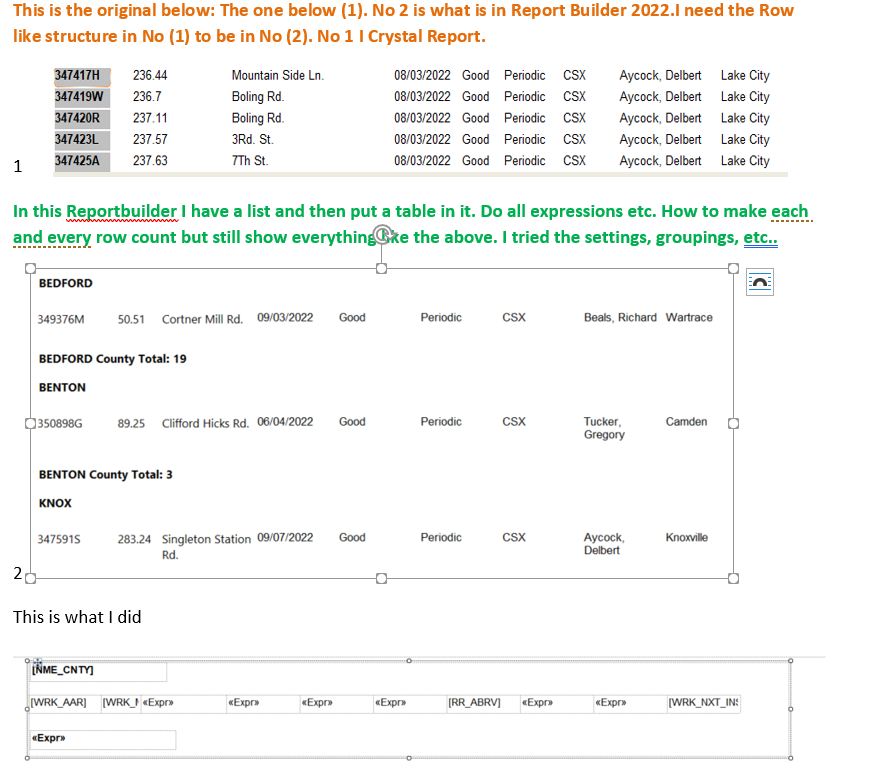The height and width of the screenshot is (781, 873).
Task: Select the [RR_ABRV] field in the design row
Action: pyautogui.click(x=483, y=703)
